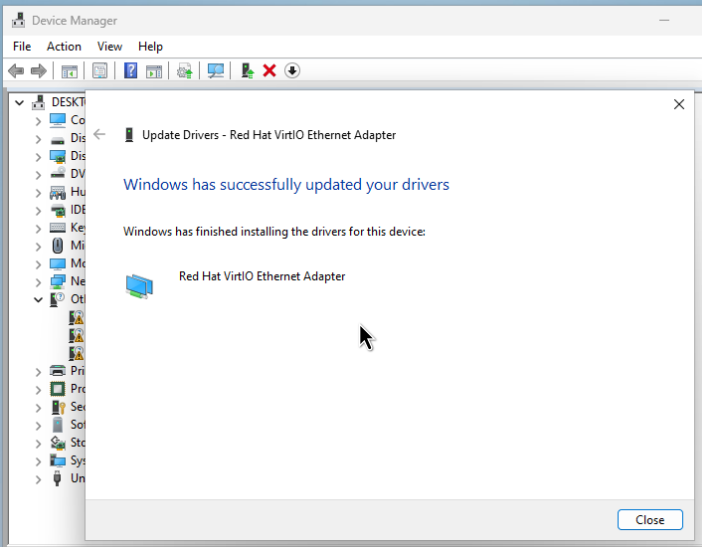This screenshot has height=547, width=702.
Task: Expand the Keyboards tree category
Action: [38, 228]
